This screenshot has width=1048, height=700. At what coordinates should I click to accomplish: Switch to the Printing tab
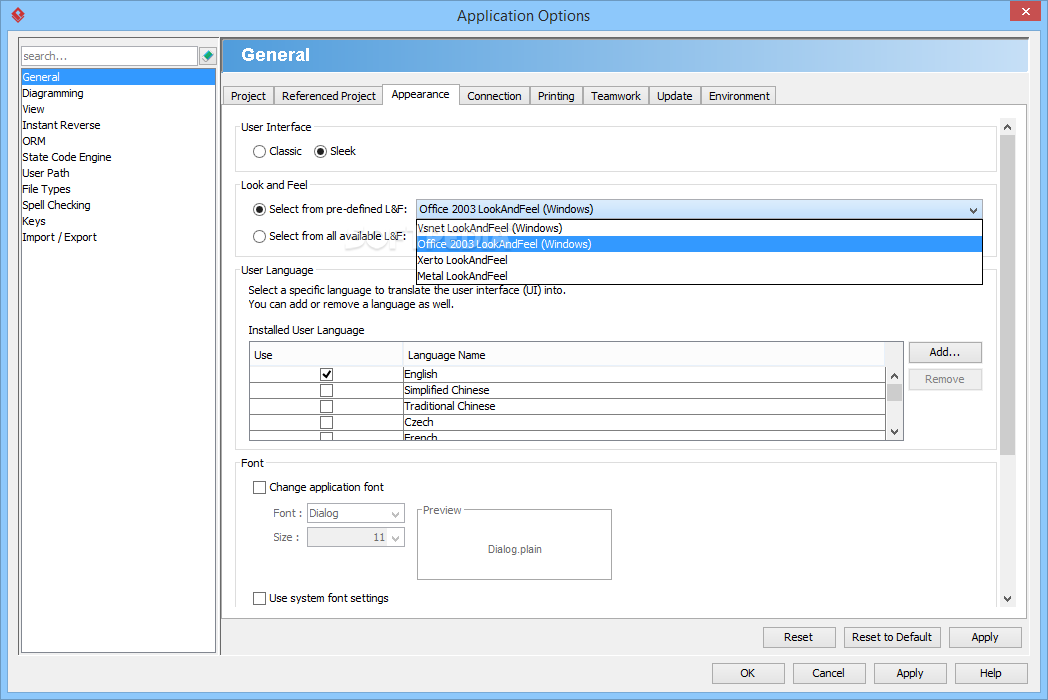coord(556,96)
